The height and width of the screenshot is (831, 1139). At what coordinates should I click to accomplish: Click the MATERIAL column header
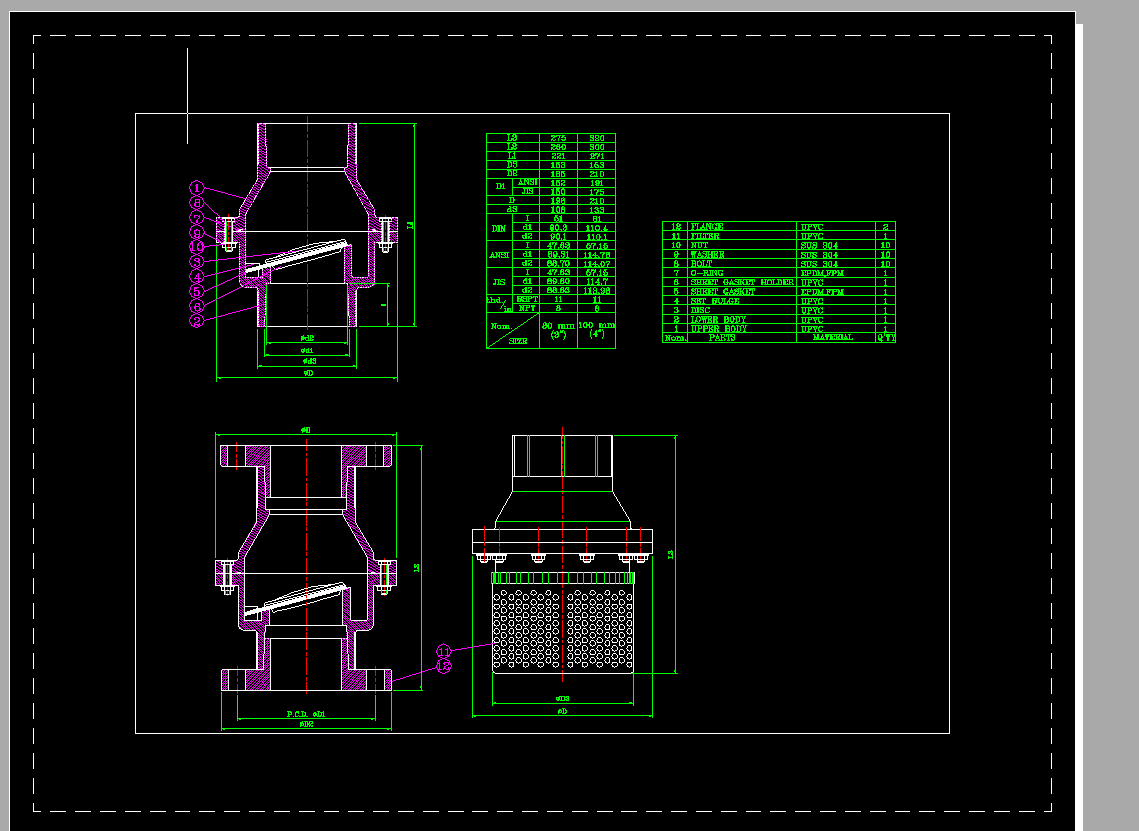[x=832, y=338]
